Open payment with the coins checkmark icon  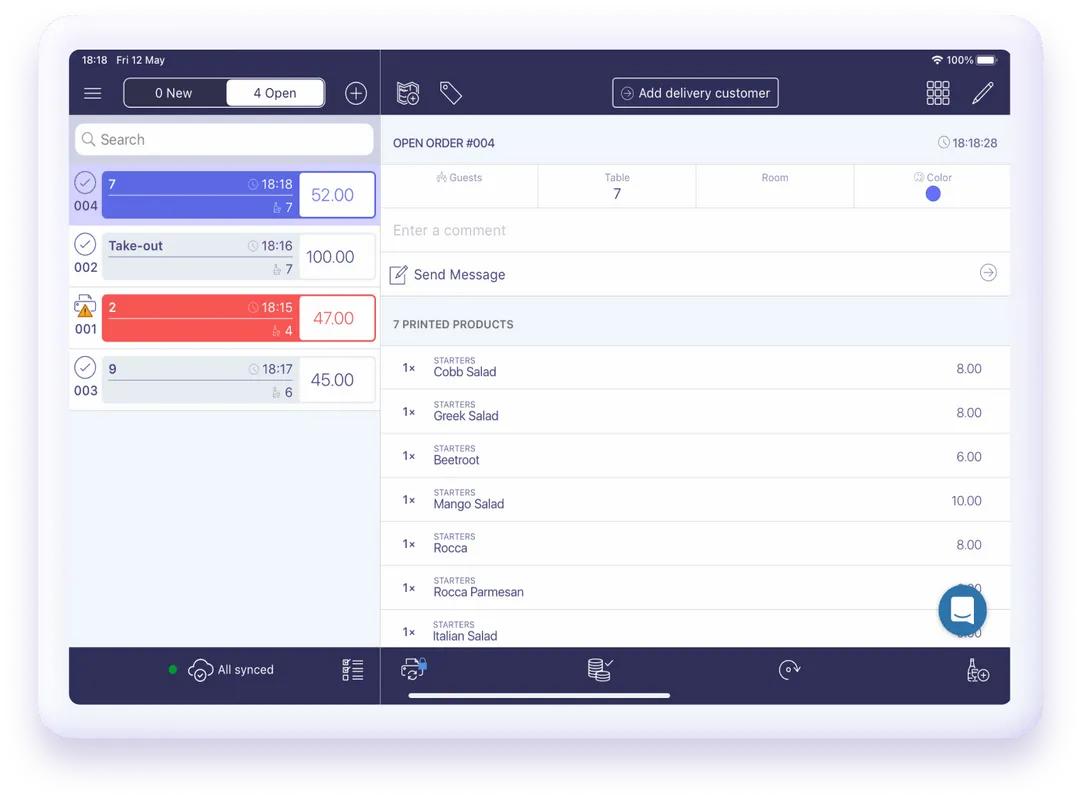[598, 669]
